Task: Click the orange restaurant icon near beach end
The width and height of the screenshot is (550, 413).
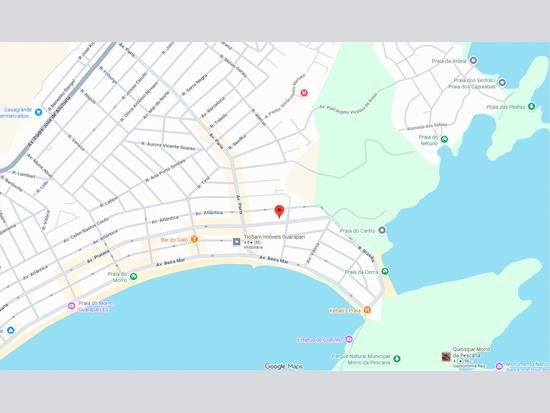Action: [367, 310]
